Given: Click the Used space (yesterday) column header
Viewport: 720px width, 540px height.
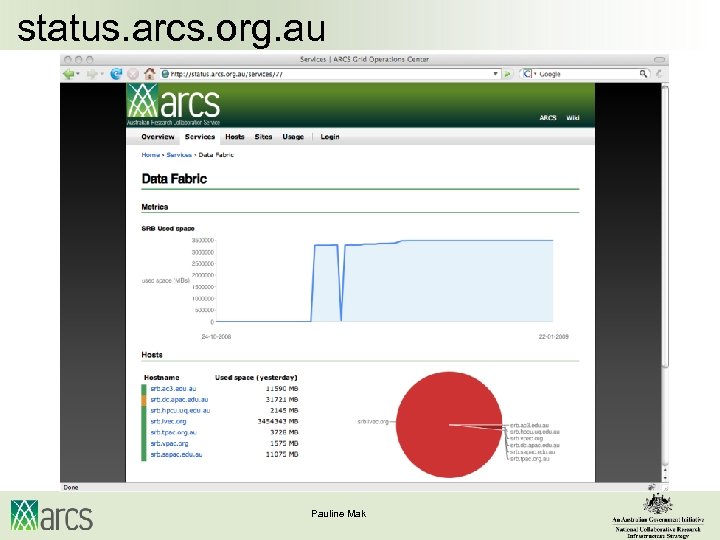Looking at the screenshot, I should [x=256, y=377].
